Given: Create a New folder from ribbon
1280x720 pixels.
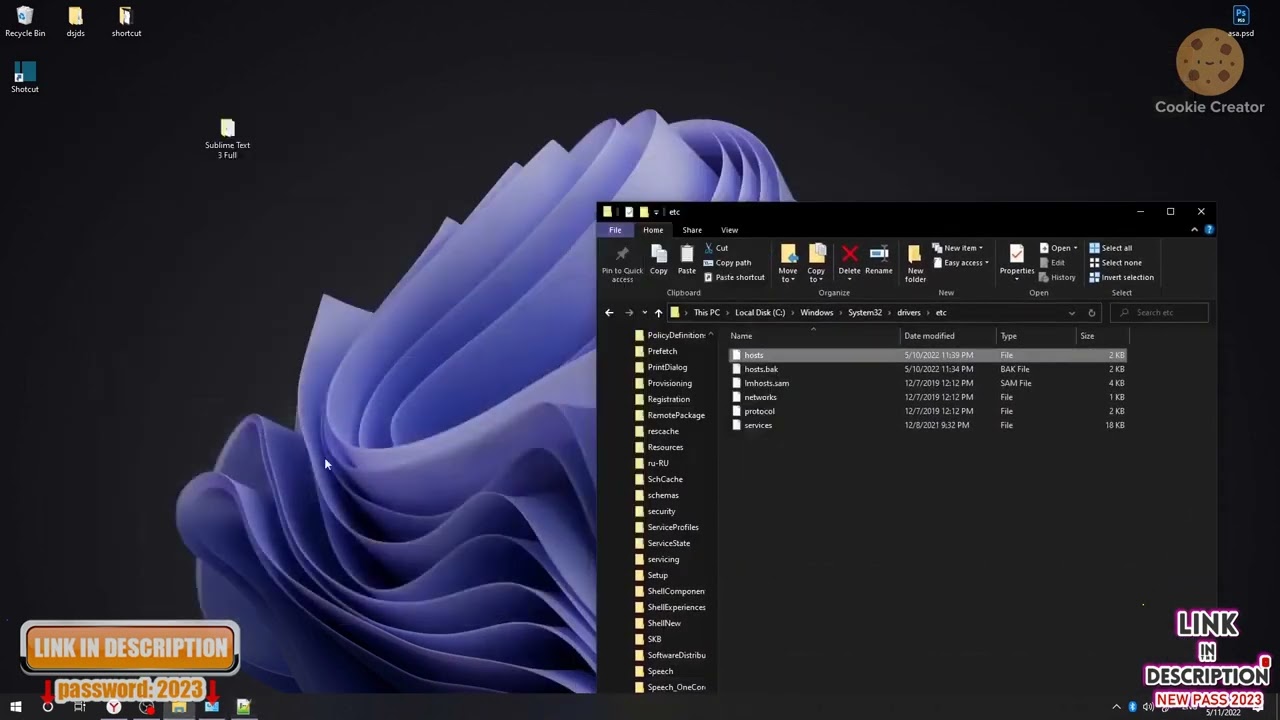Looking at the screenshot, I should pos(915,263).
